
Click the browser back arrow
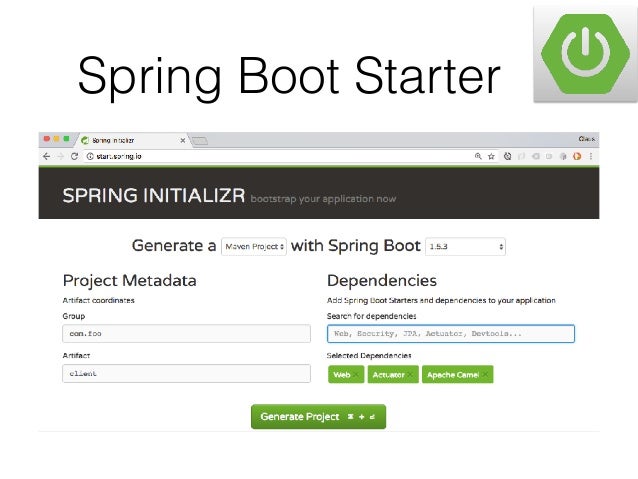[46, 156]
